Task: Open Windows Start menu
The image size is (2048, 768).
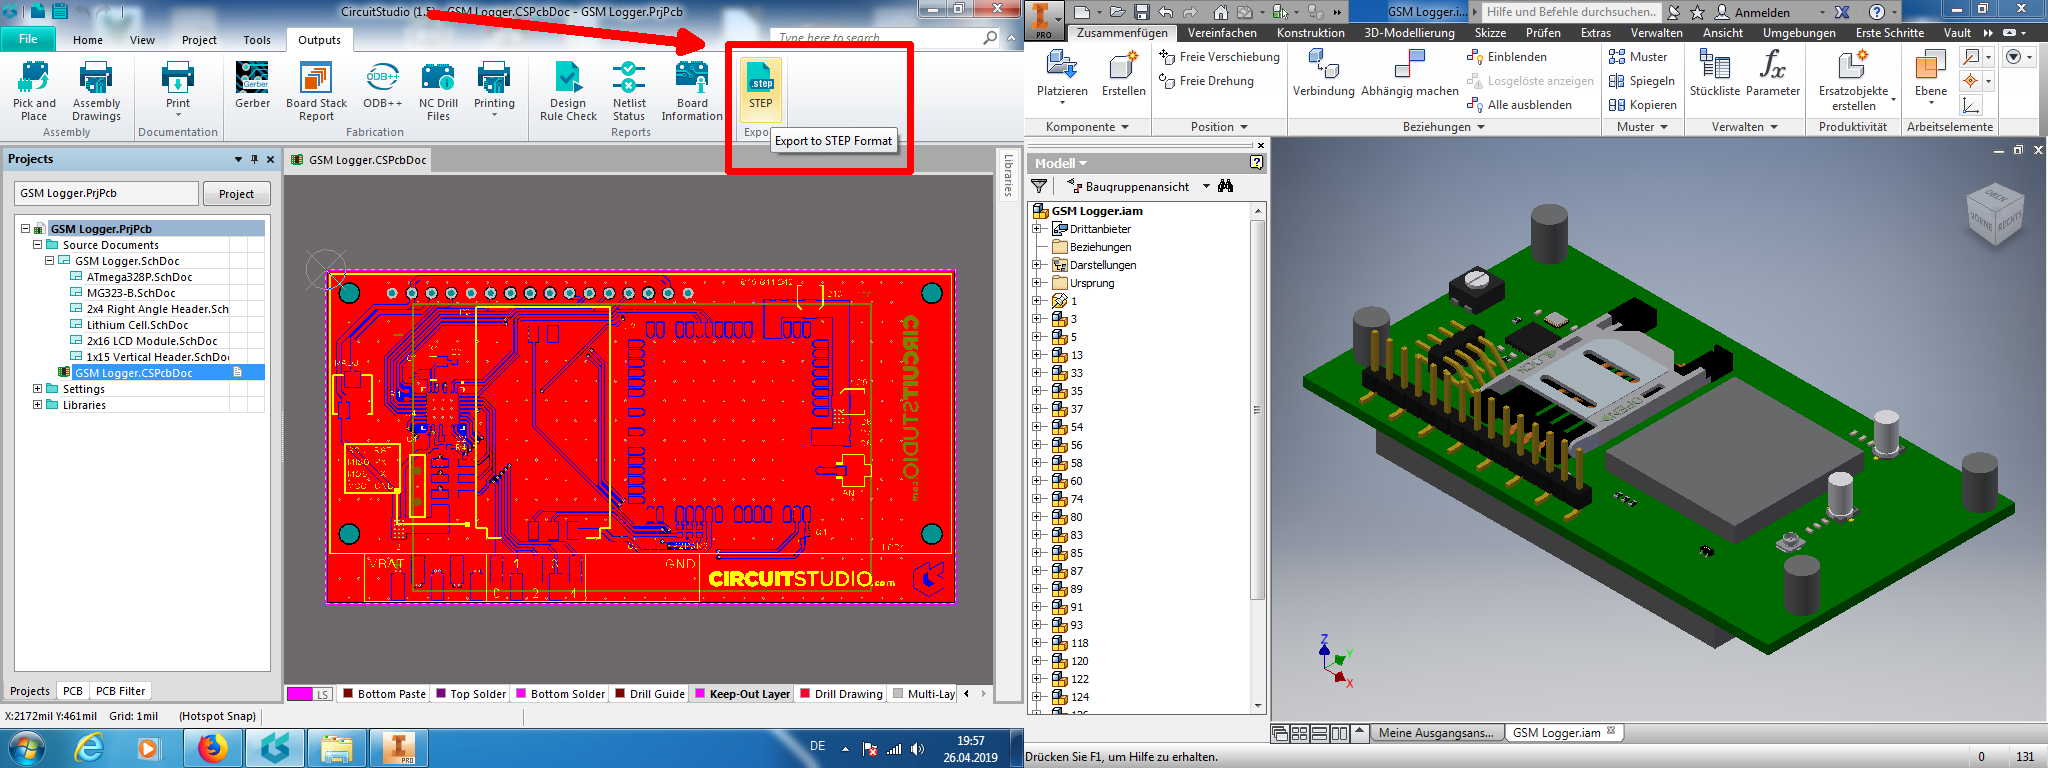Action: [x=26, y=748]
